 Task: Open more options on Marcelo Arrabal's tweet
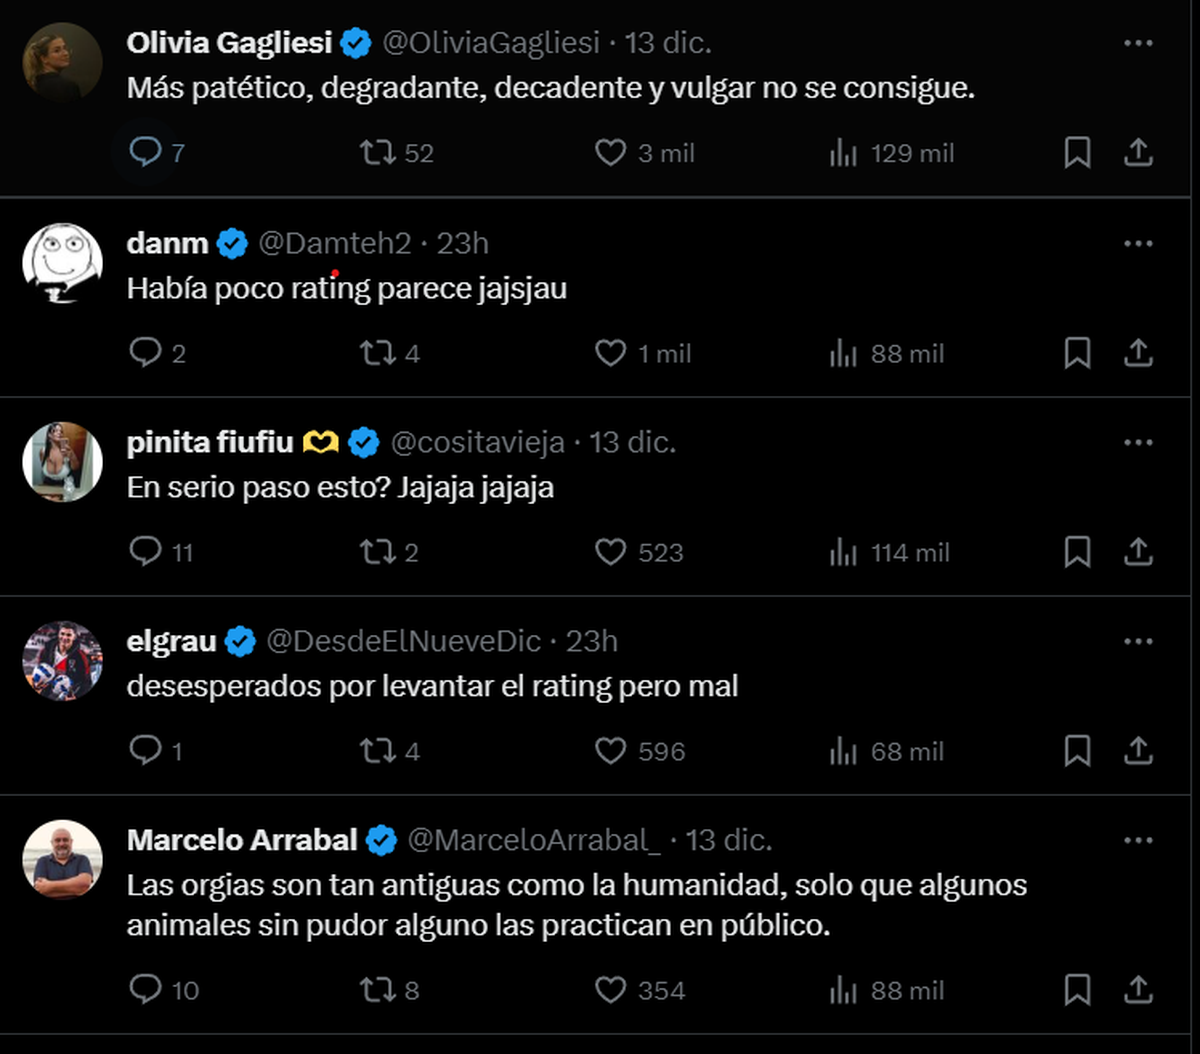[x=1138, y=840]
